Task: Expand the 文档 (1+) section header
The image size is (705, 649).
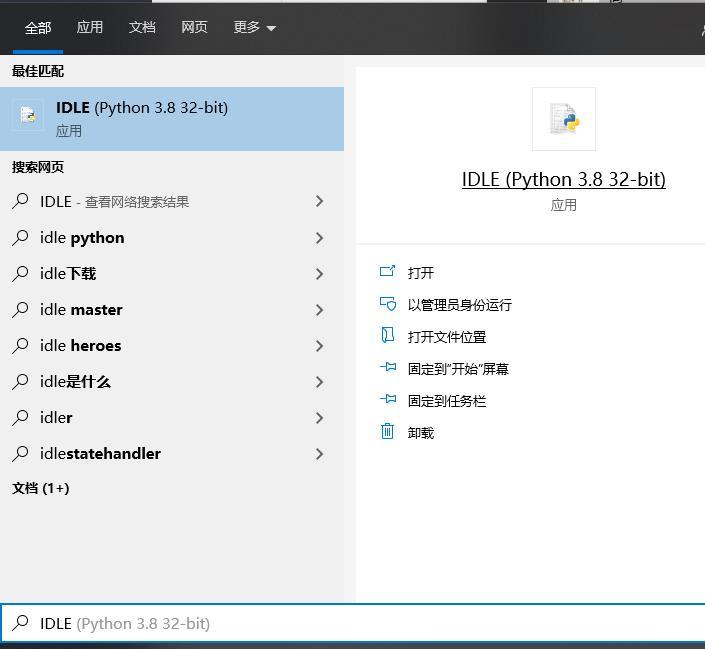Action: pos(40,488)
